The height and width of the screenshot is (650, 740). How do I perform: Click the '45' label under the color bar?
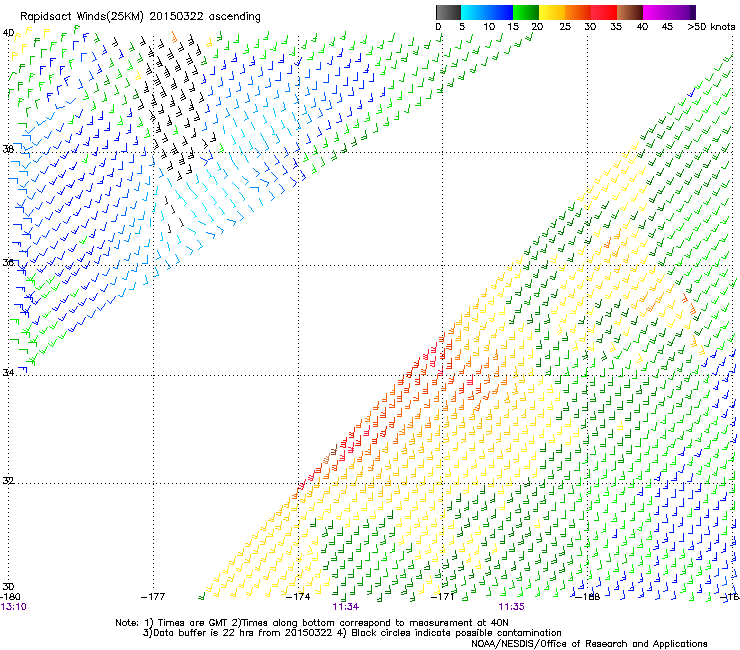pos(667,27)
